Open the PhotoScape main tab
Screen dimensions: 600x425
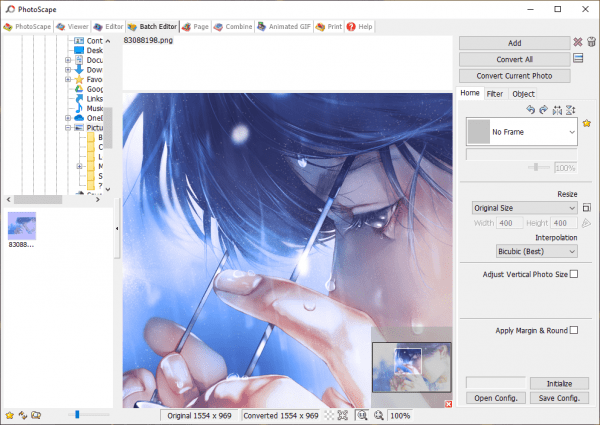pyautogui.click(x=27, y=26)
